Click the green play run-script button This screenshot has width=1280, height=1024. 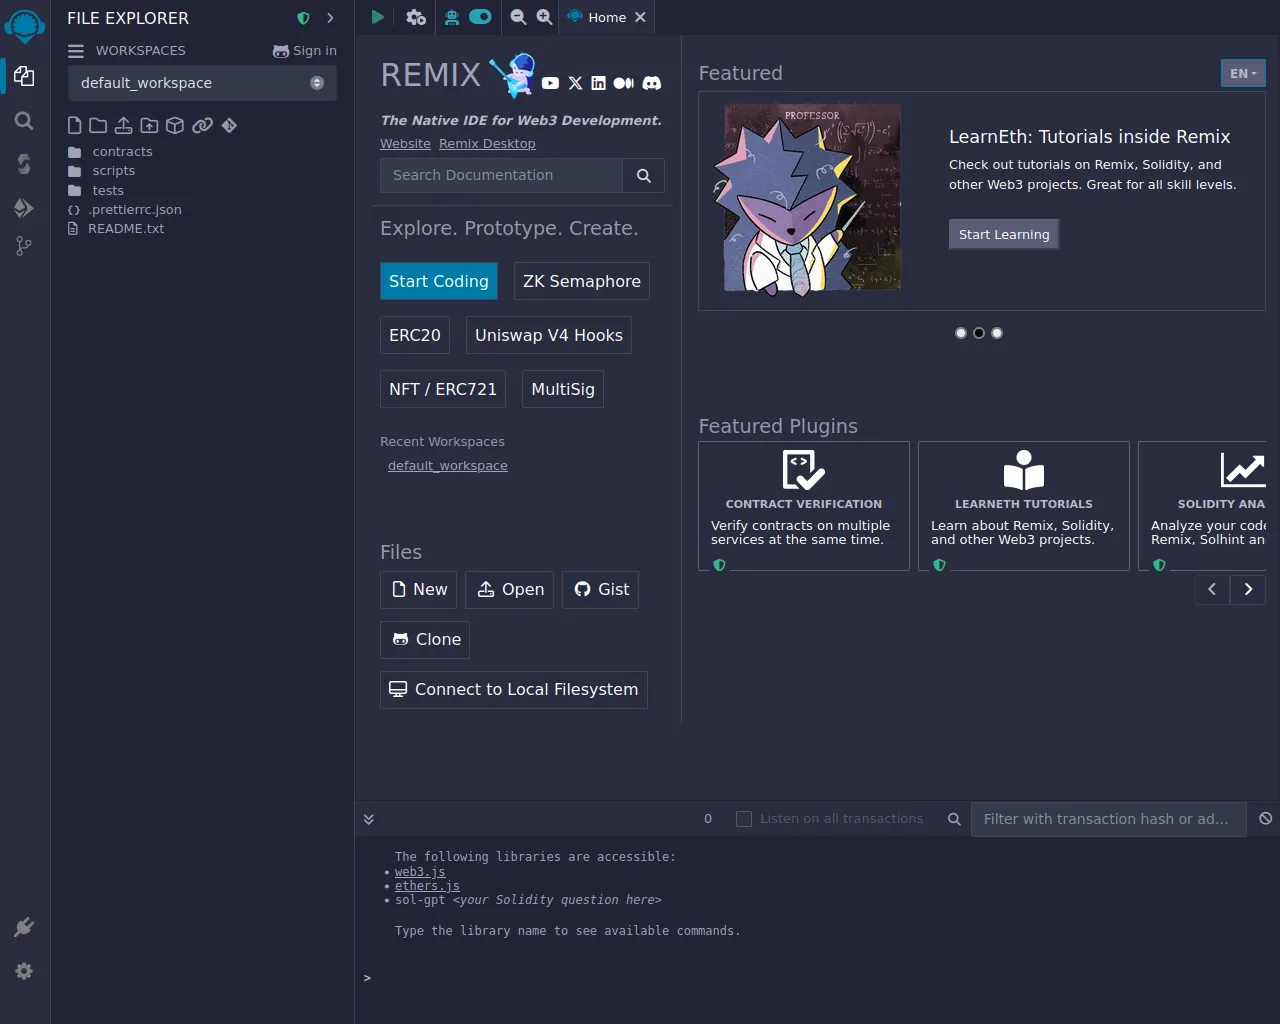[378, 17]
